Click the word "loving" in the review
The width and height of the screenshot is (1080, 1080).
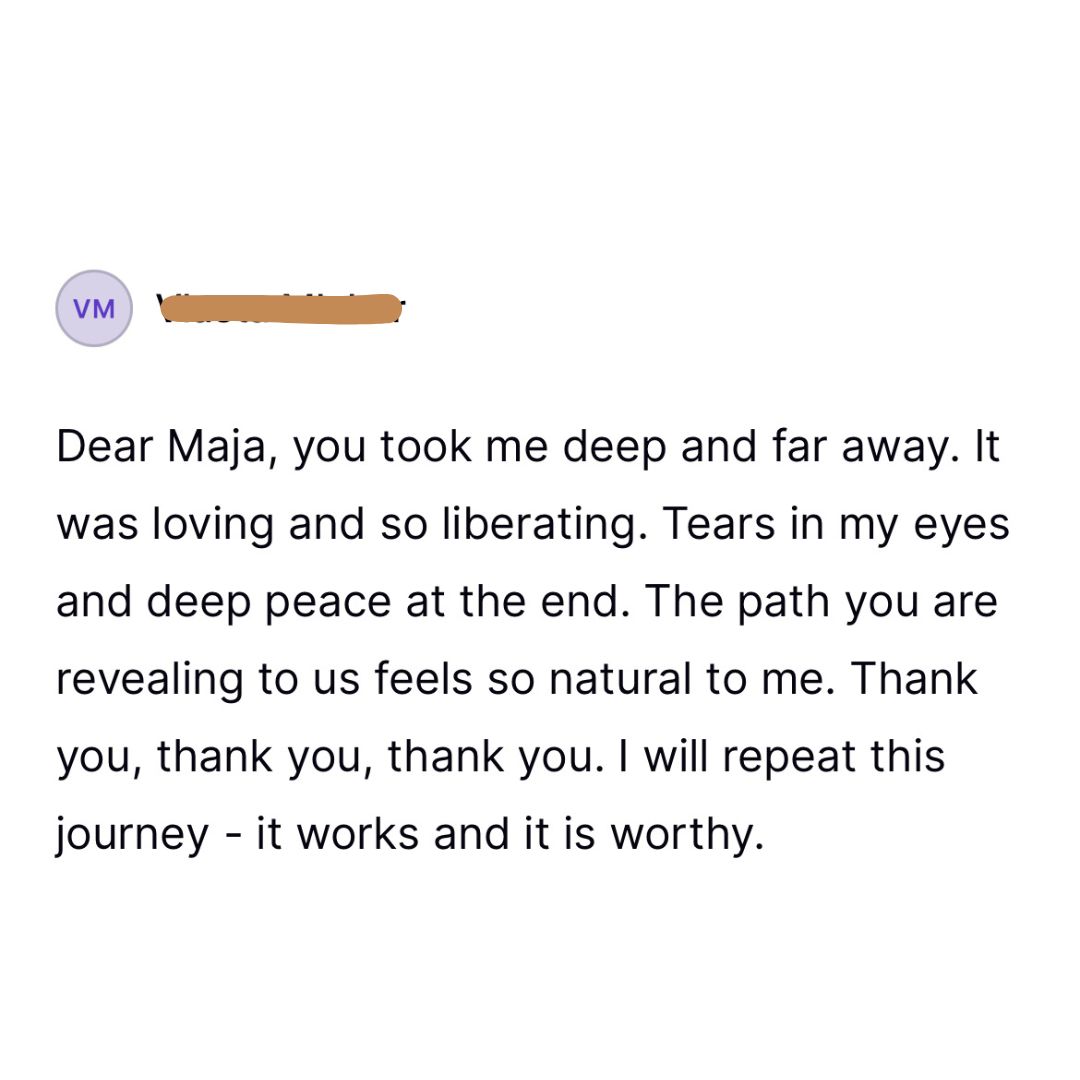click(214, 524)
